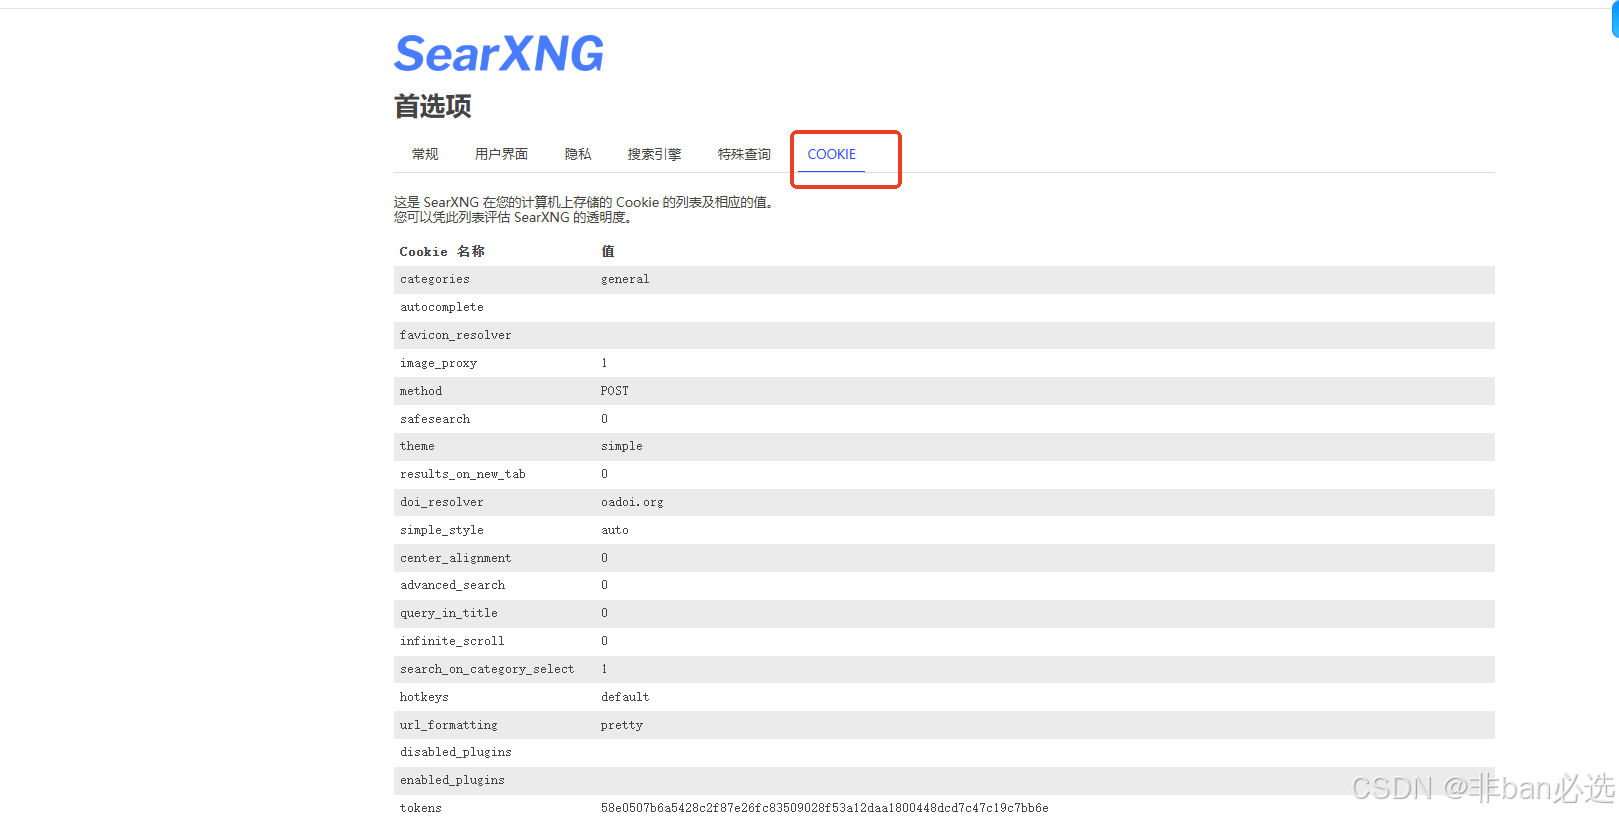
Task: Click the 'url_formatting' cookie name
Action: [x=449, y=726]
